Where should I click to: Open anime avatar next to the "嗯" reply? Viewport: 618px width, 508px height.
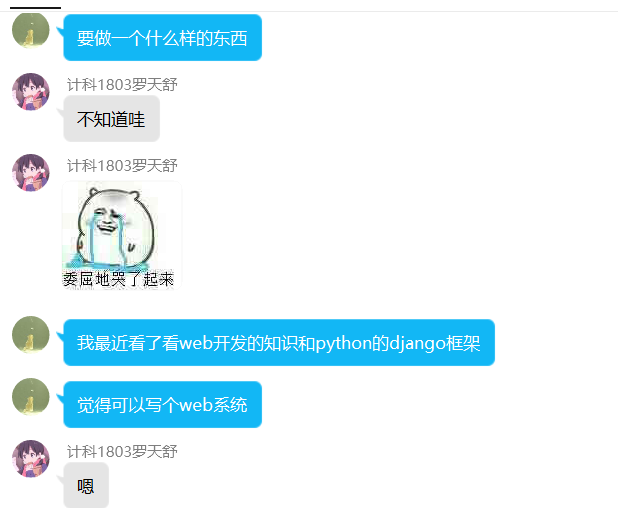(31, 459)
